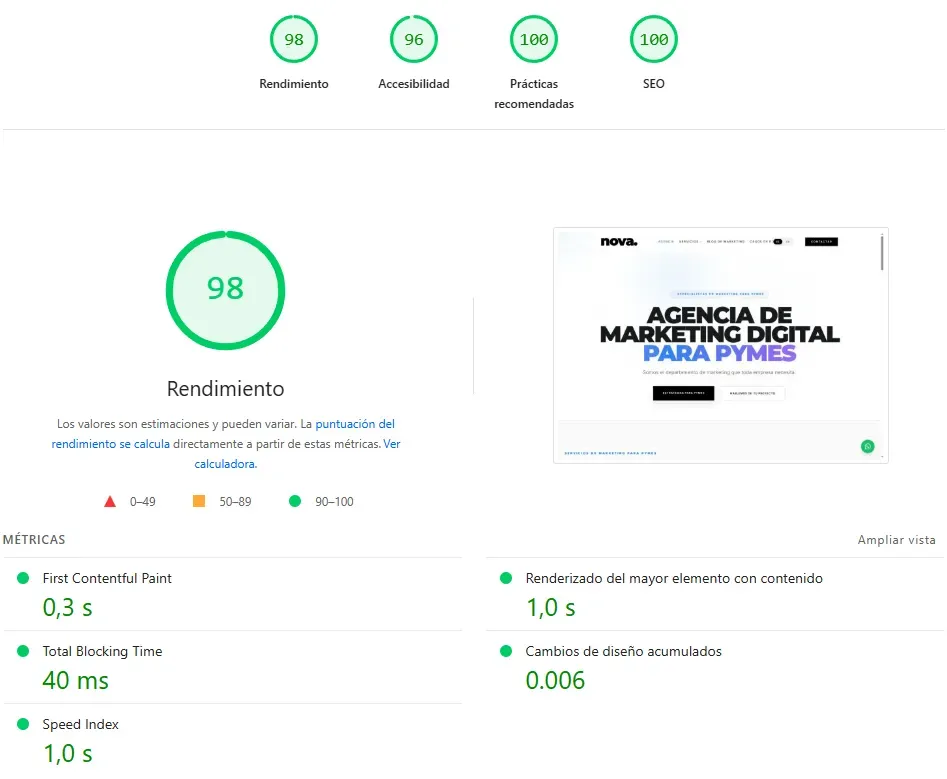Click the green dot next to Speed Index
The height and width of the screenshot is (779, 947).
pos(24,724)
